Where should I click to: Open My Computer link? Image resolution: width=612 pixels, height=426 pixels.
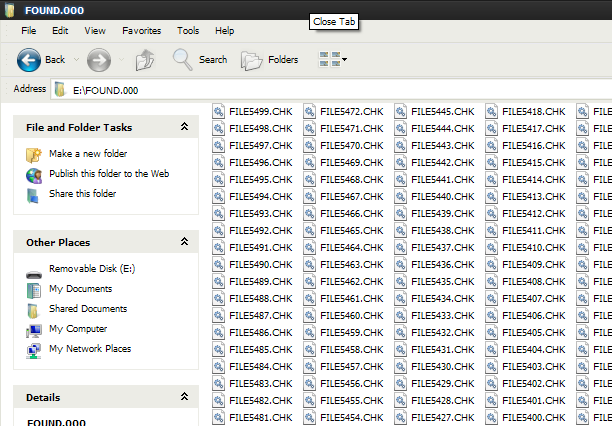(x=78, y=329)
